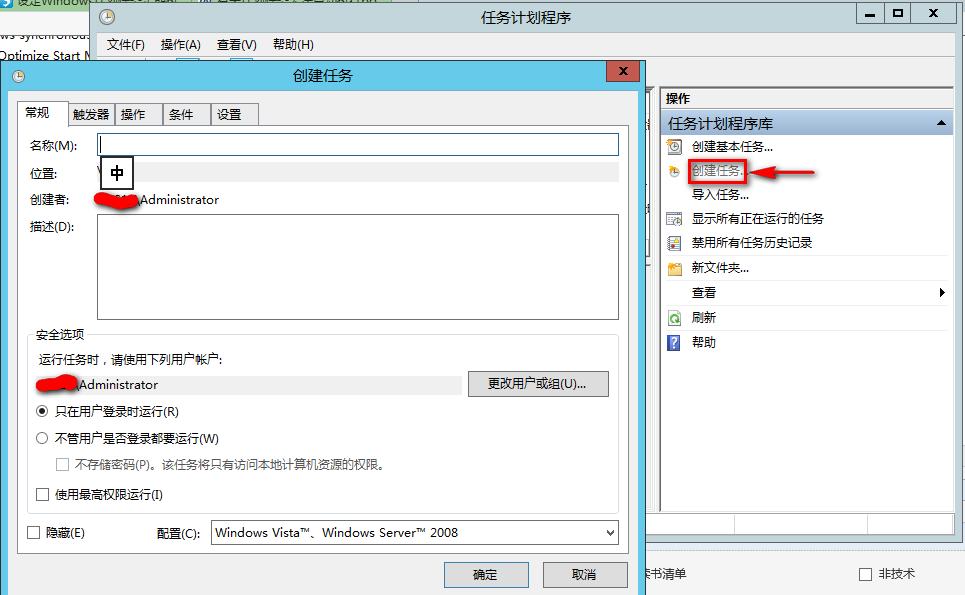Open the 操作(A) menu
The width and height of the screenshot is (965, 595).
click(x=180, y=44)
